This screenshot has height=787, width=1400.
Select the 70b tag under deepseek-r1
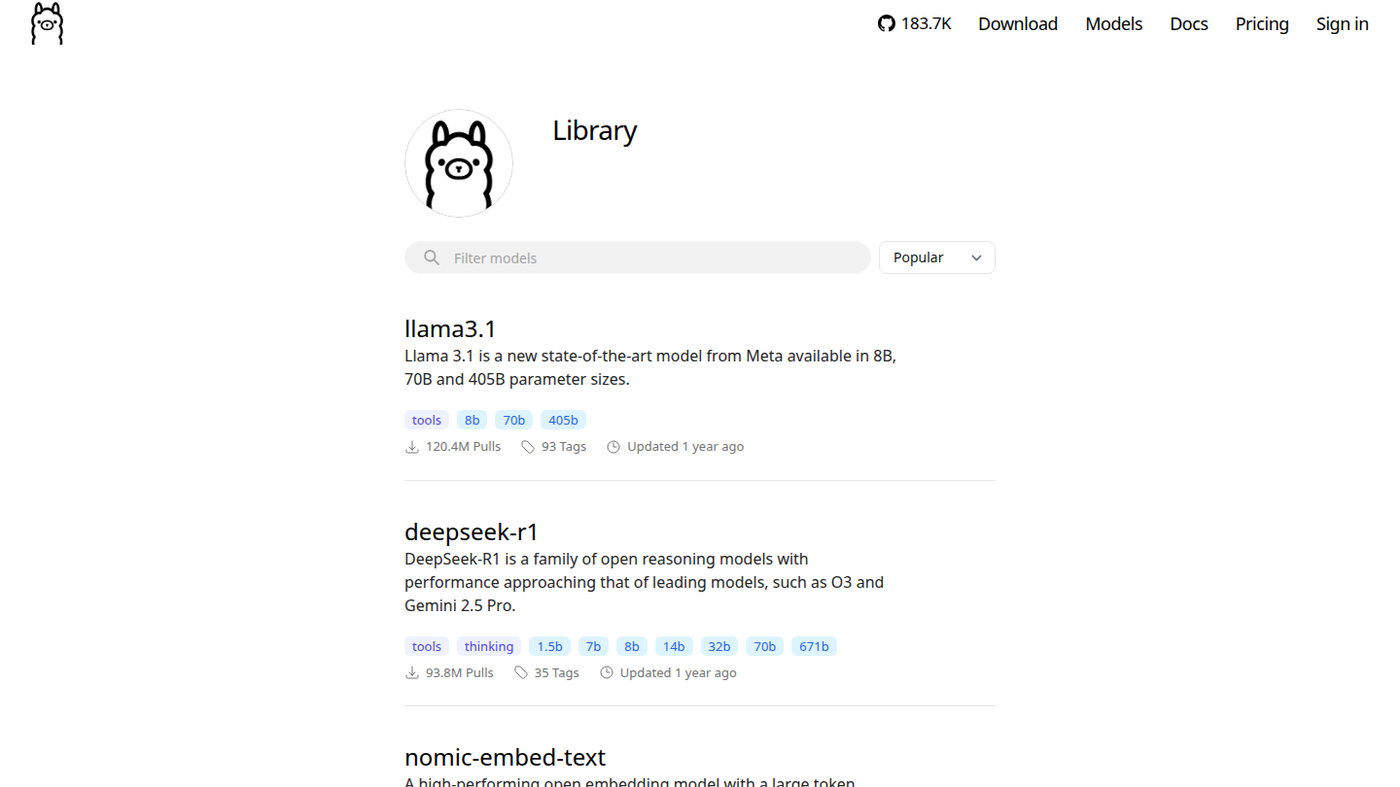[765, 646]
